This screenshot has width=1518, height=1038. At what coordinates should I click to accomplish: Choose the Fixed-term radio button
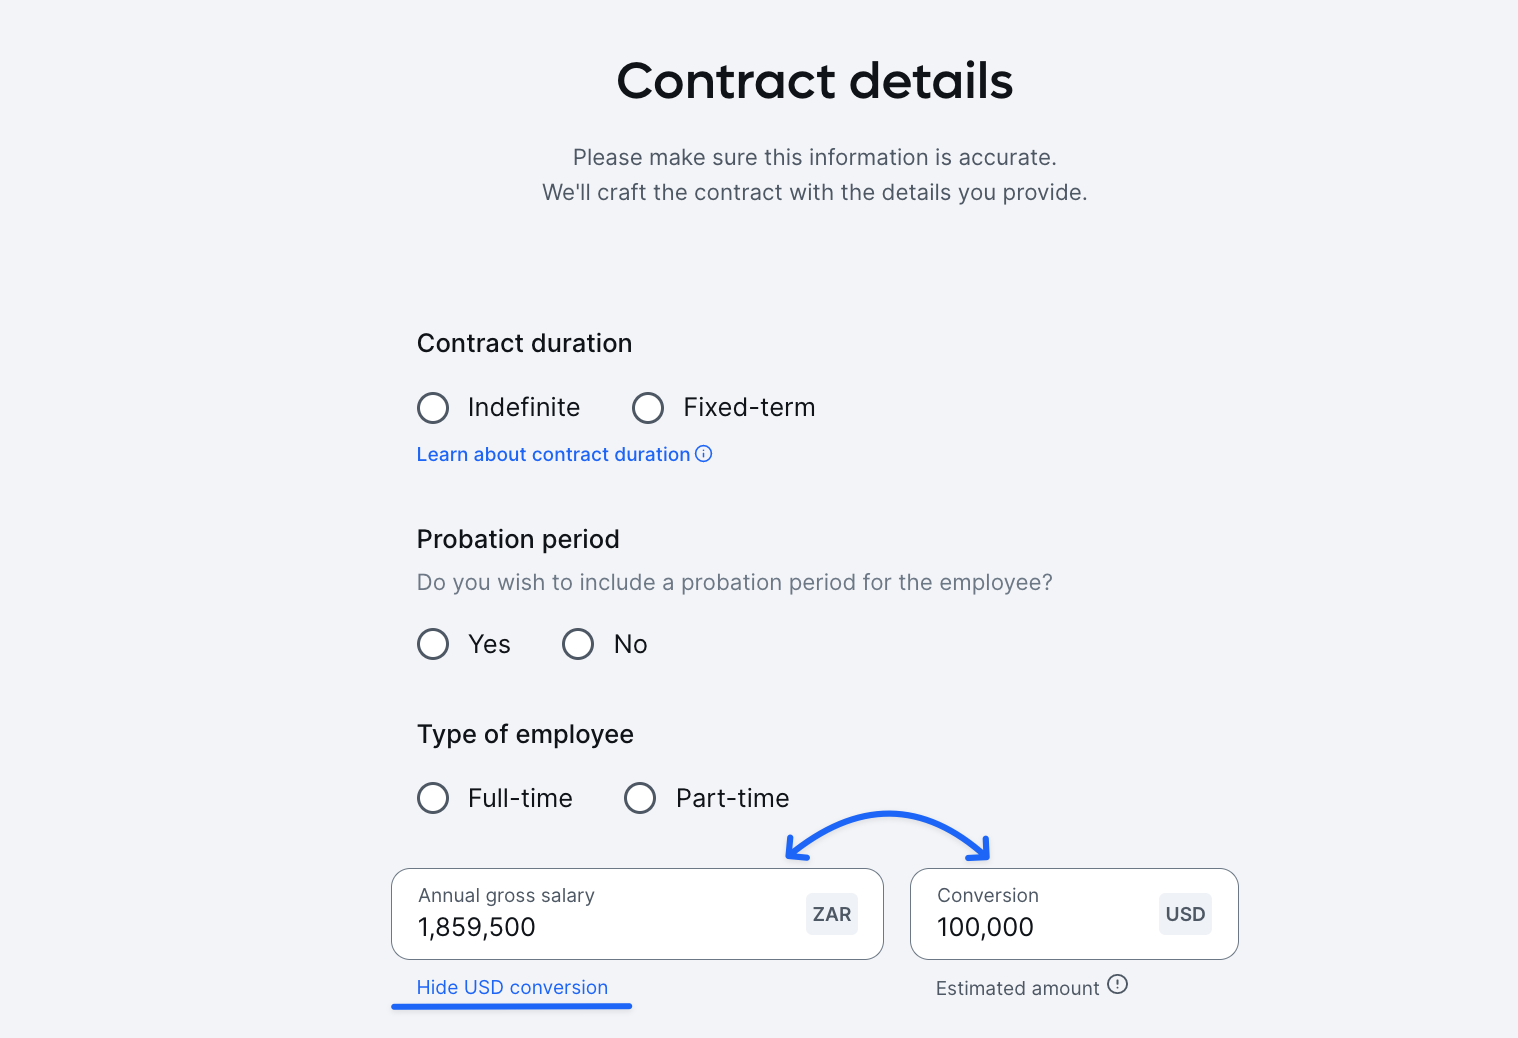[648, 408]
